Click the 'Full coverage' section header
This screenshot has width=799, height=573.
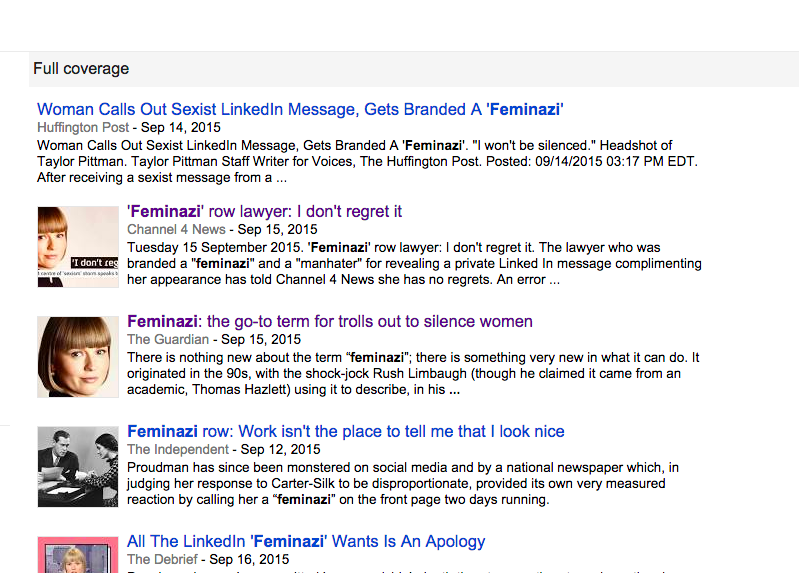pos(81,69)
